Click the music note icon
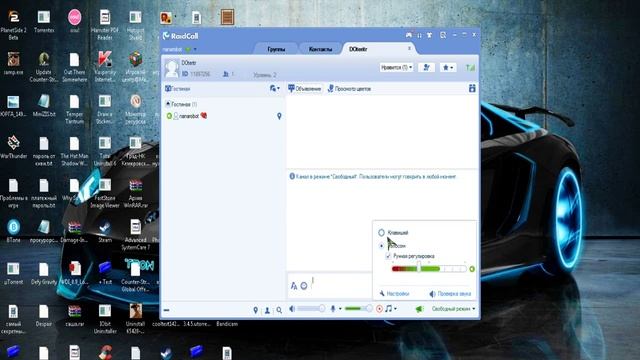This screenshot has width=640, height=360. [x=389, y=309]
